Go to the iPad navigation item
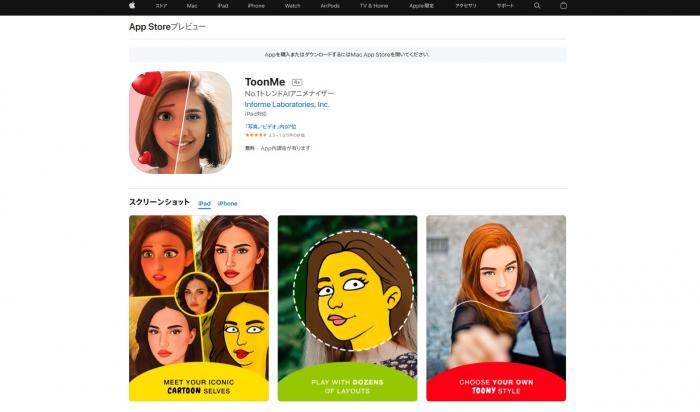Screen dimensions: 700x412 click(222, 6)
